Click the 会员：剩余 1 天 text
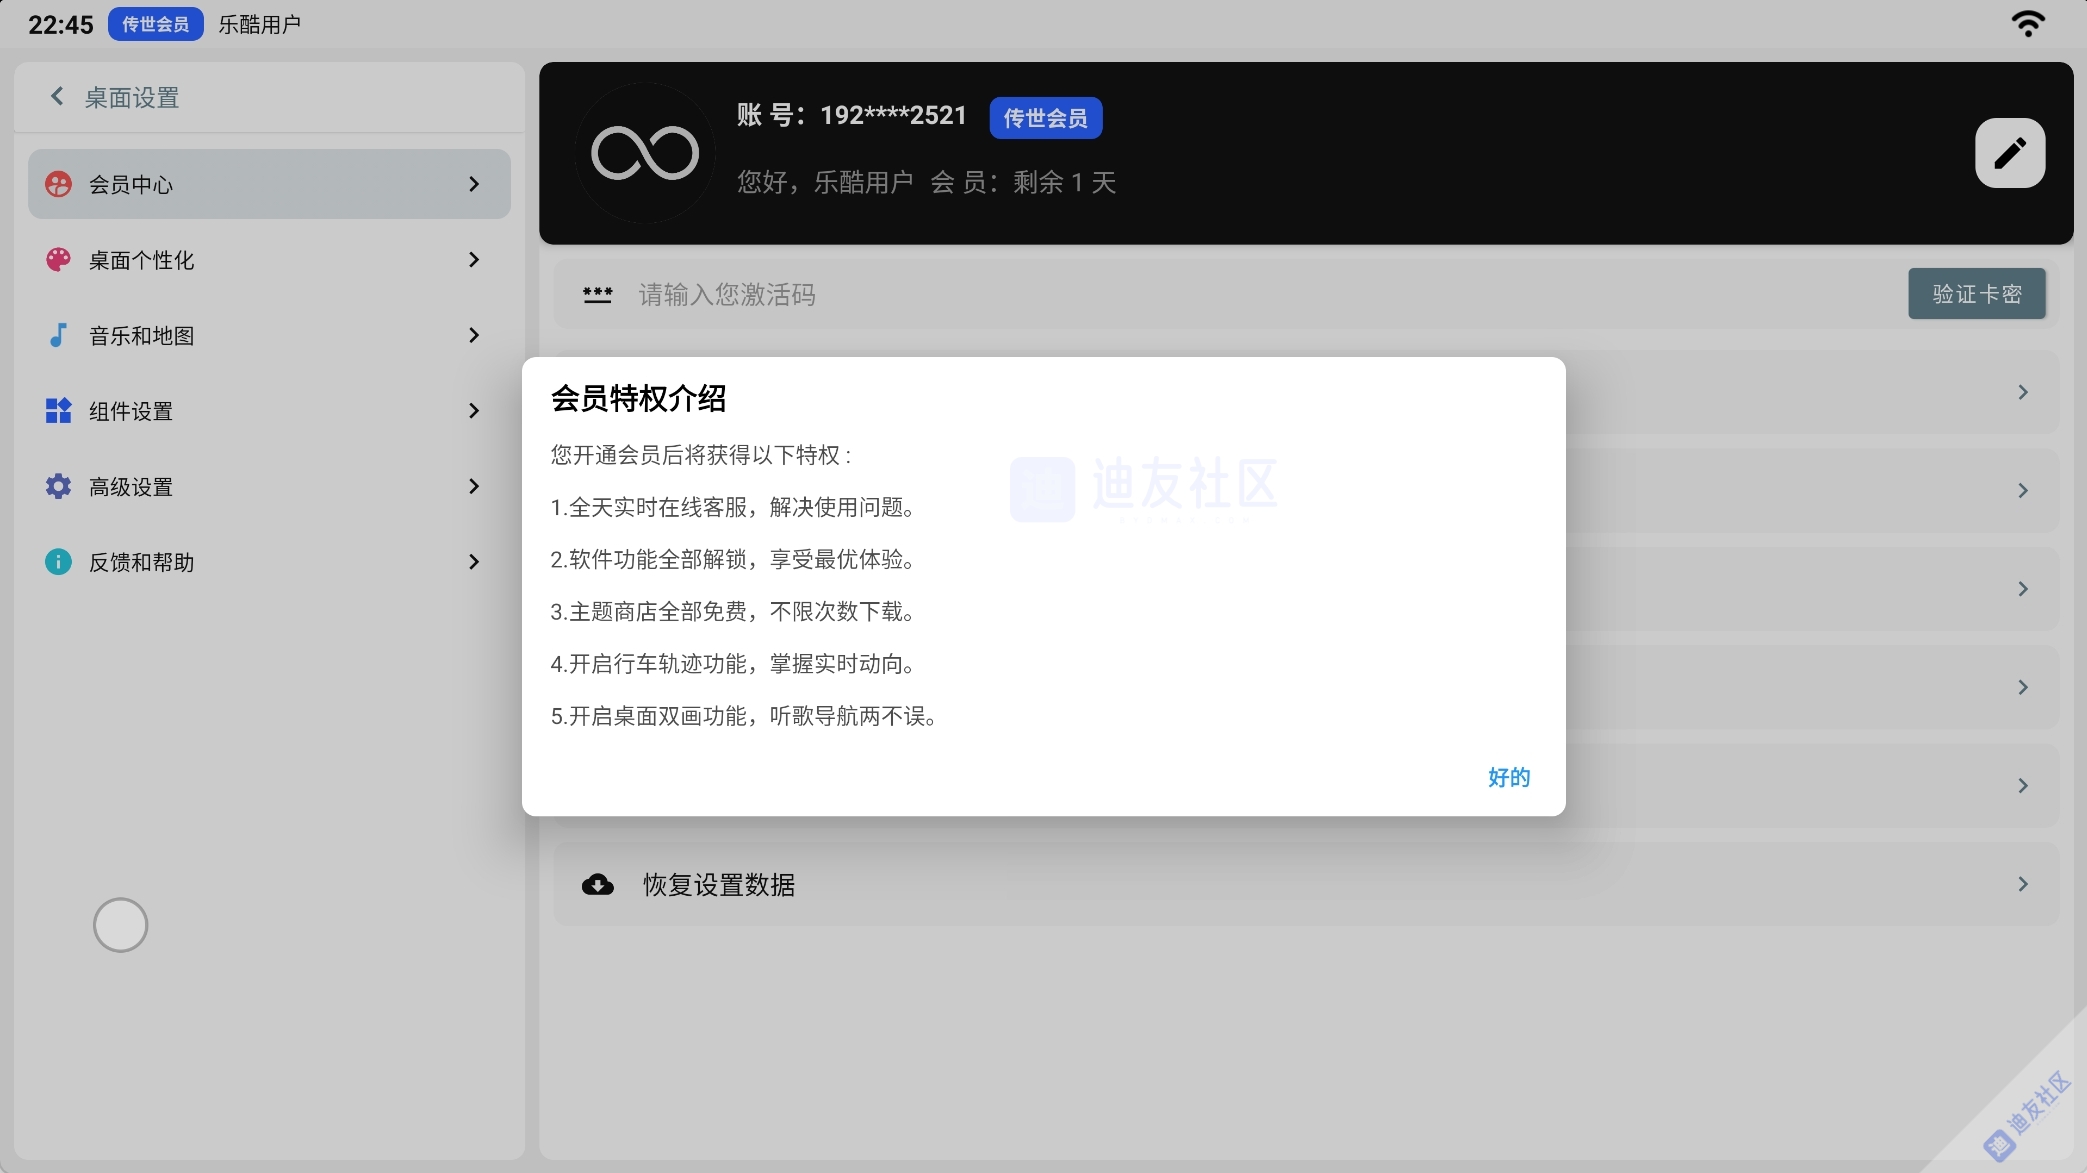The height and width of the screenshot is (1173, 2087). click(x=1023, y=182)
